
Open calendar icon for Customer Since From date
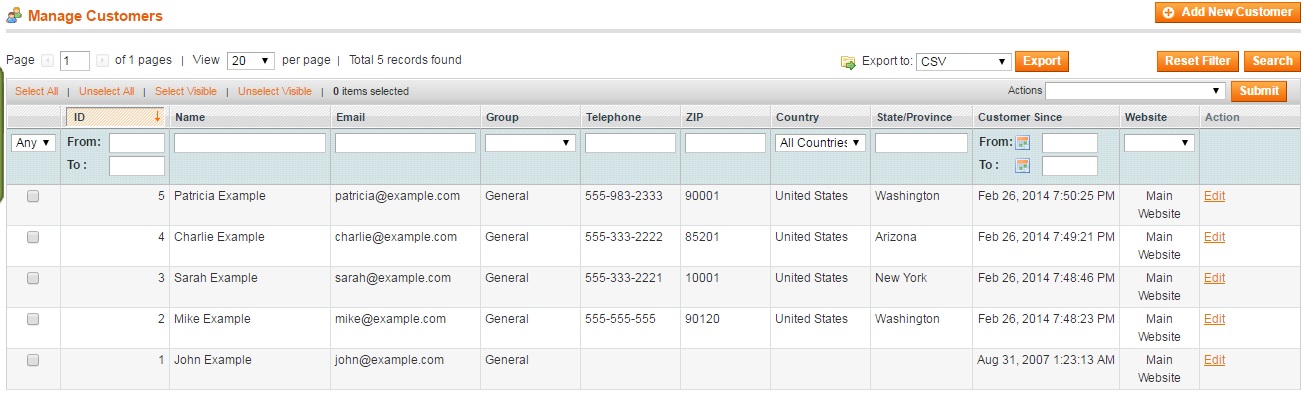click(1023, 143)
